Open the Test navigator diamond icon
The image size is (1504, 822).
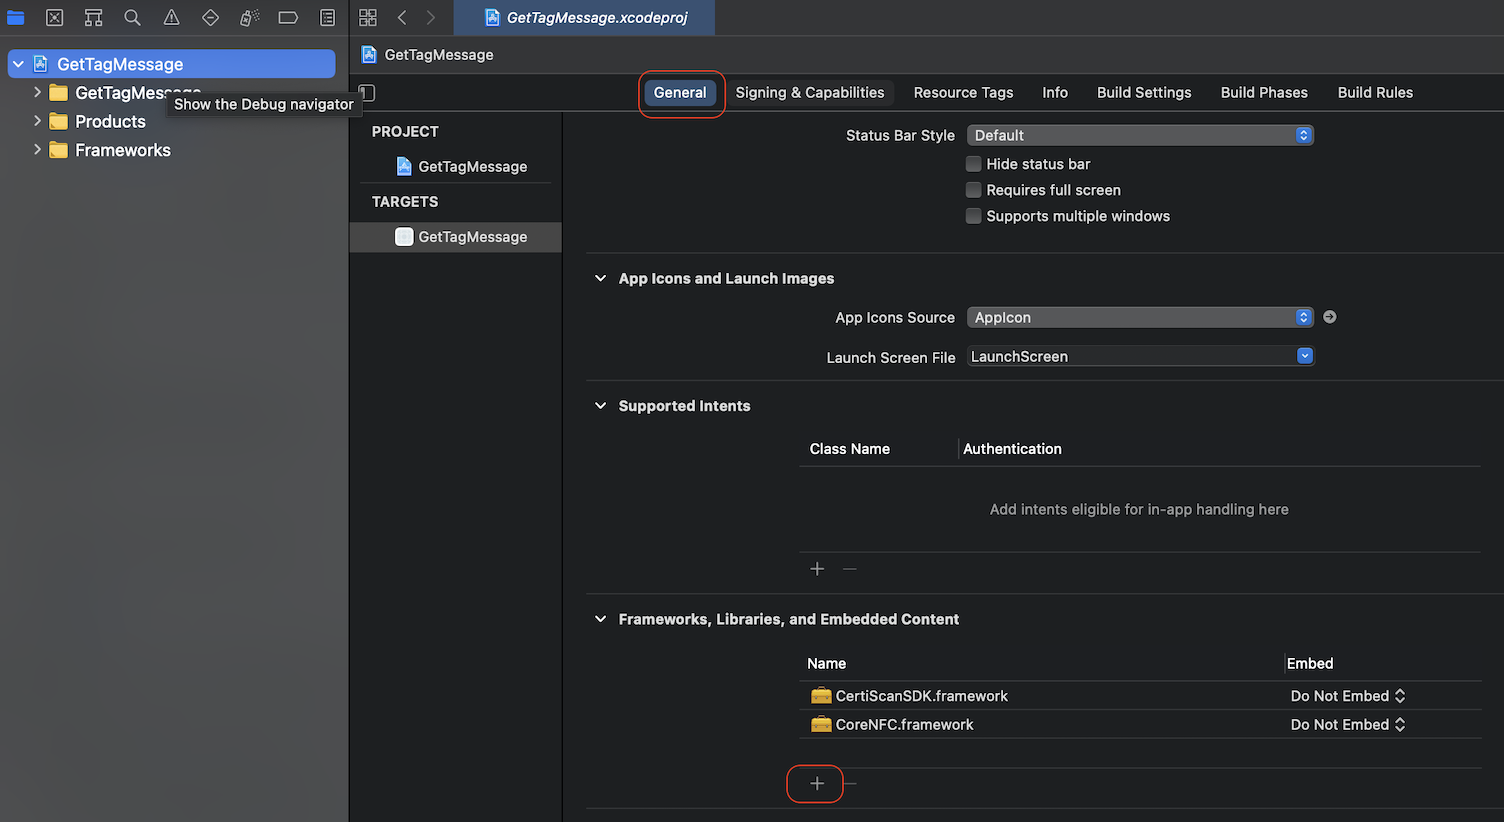210,17
